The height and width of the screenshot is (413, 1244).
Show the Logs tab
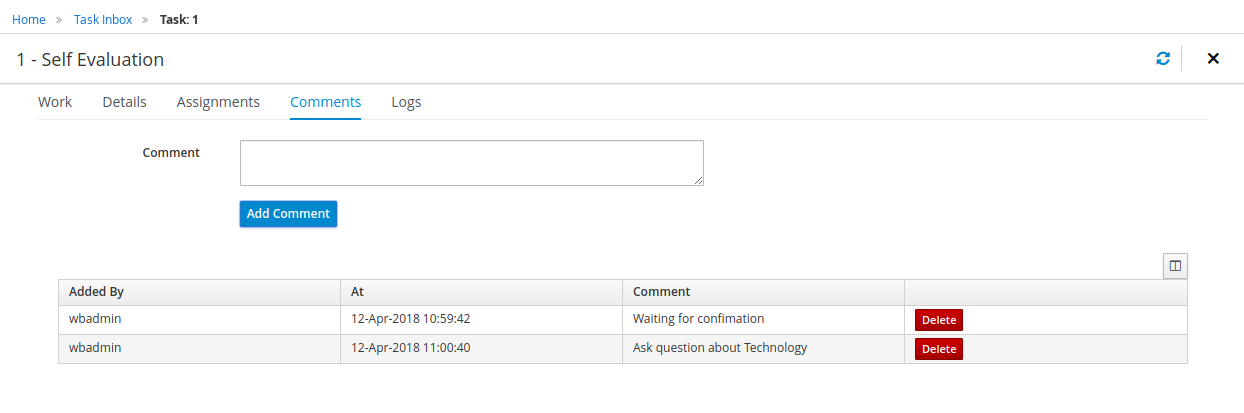pos(406,102)
